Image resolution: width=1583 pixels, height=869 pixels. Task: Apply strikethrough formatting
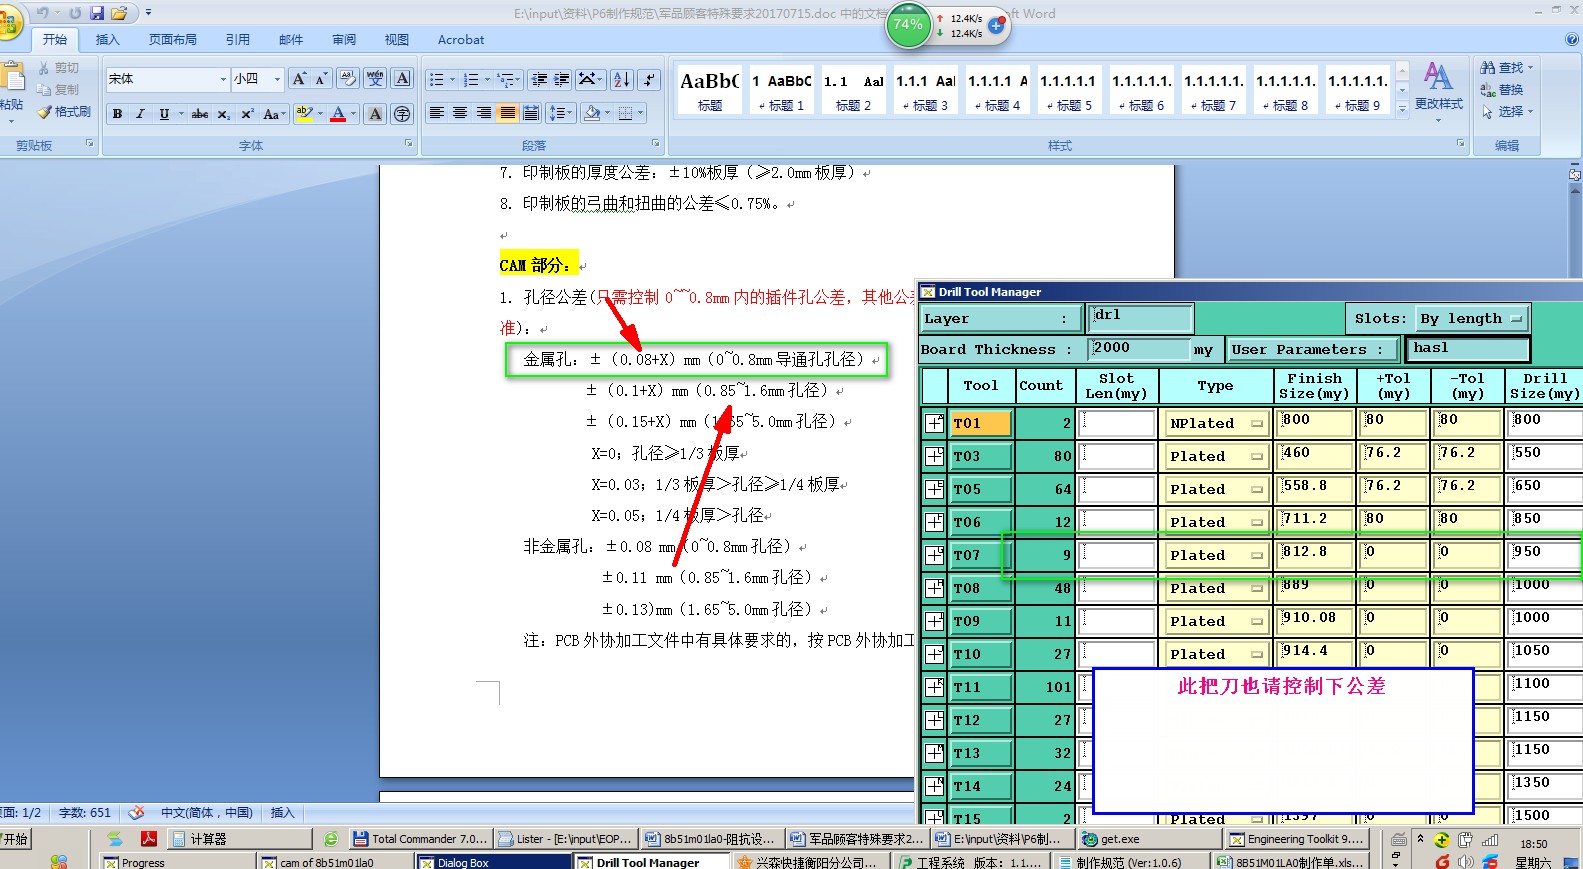click(200, 114)
